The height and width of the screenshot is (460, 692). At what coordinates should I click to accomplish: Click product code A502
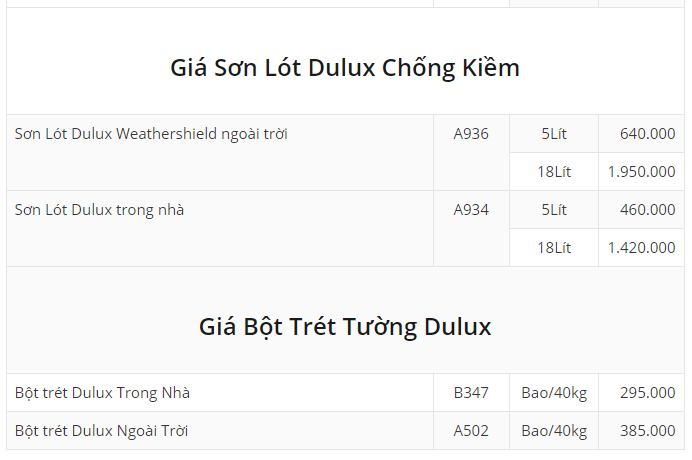(471, 431)
